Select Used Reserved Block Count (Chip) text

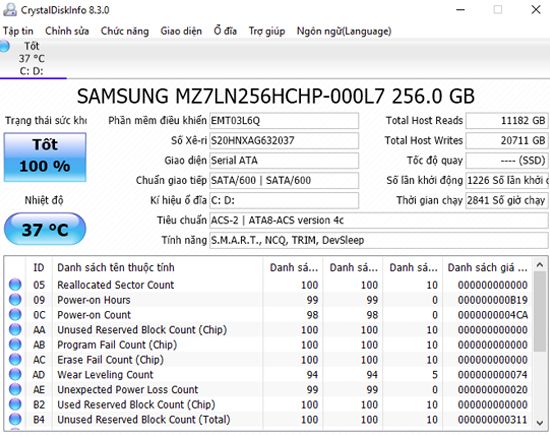coord(136,404)
